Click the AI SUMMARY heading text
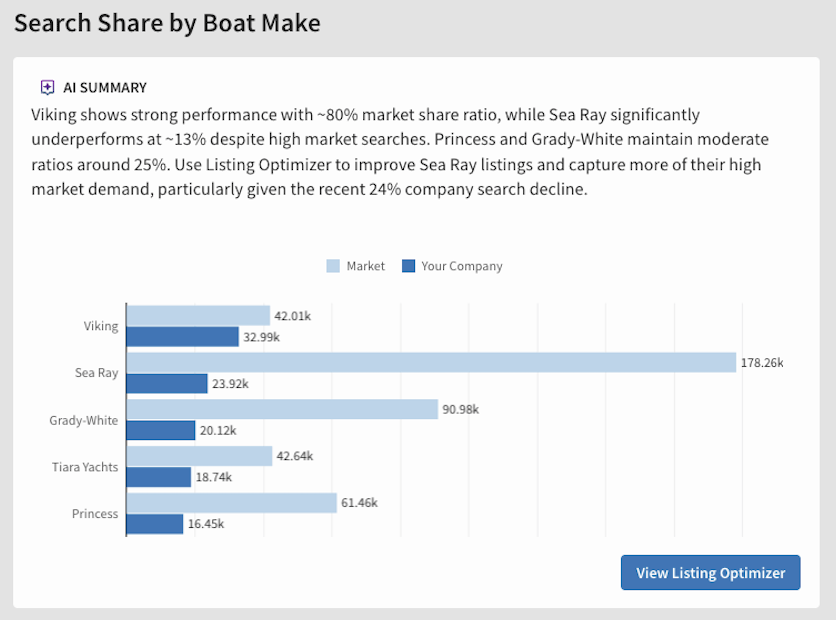The image size is (836, 620). (x=105, y=87)
